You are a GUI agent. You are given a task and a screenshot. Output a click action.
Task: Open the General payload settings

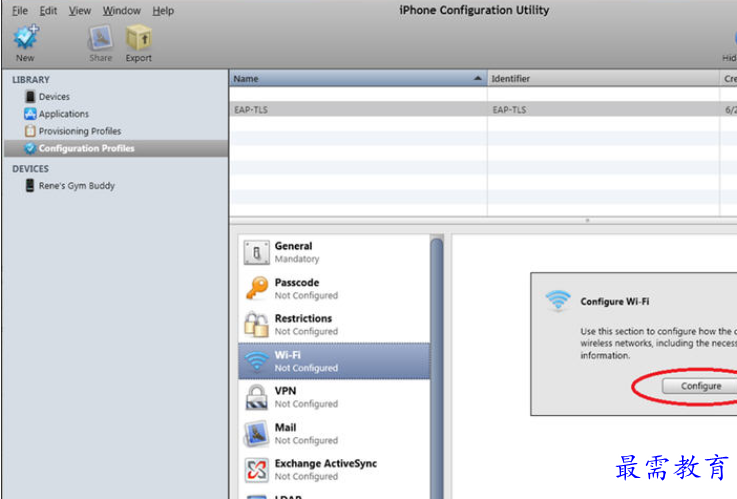[x=334, y=252]
